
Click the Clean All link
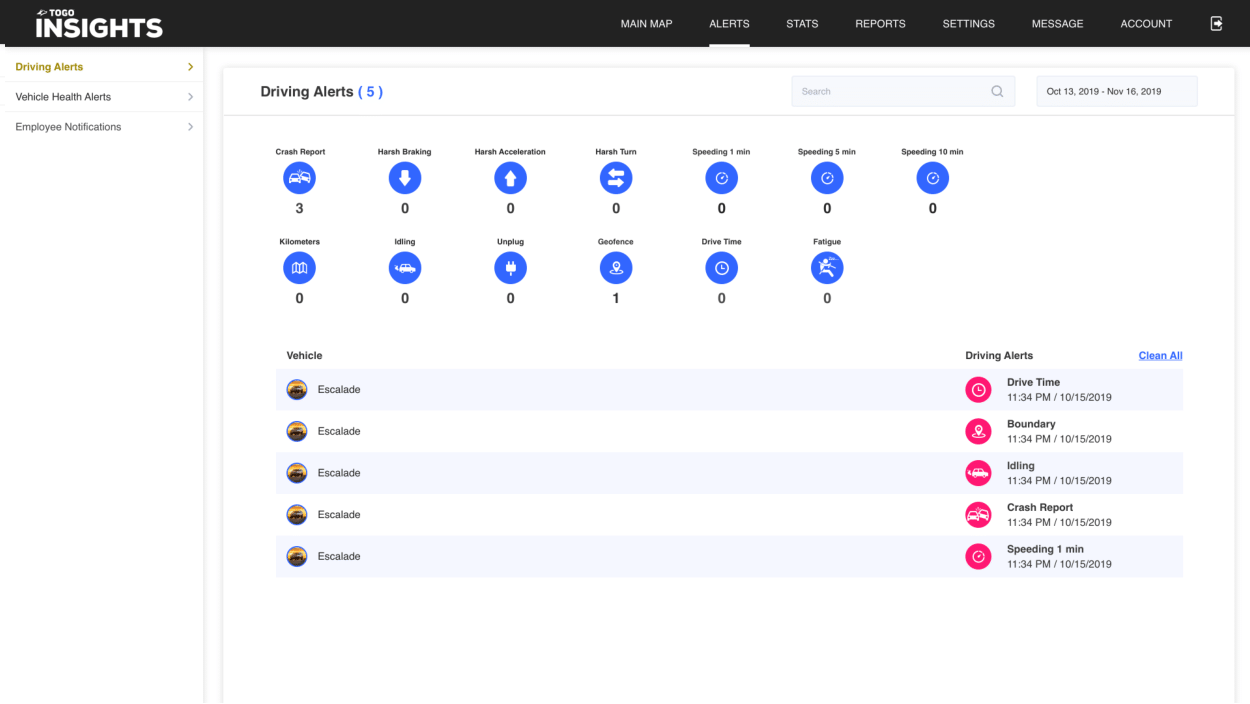(x=1160, y=356)
